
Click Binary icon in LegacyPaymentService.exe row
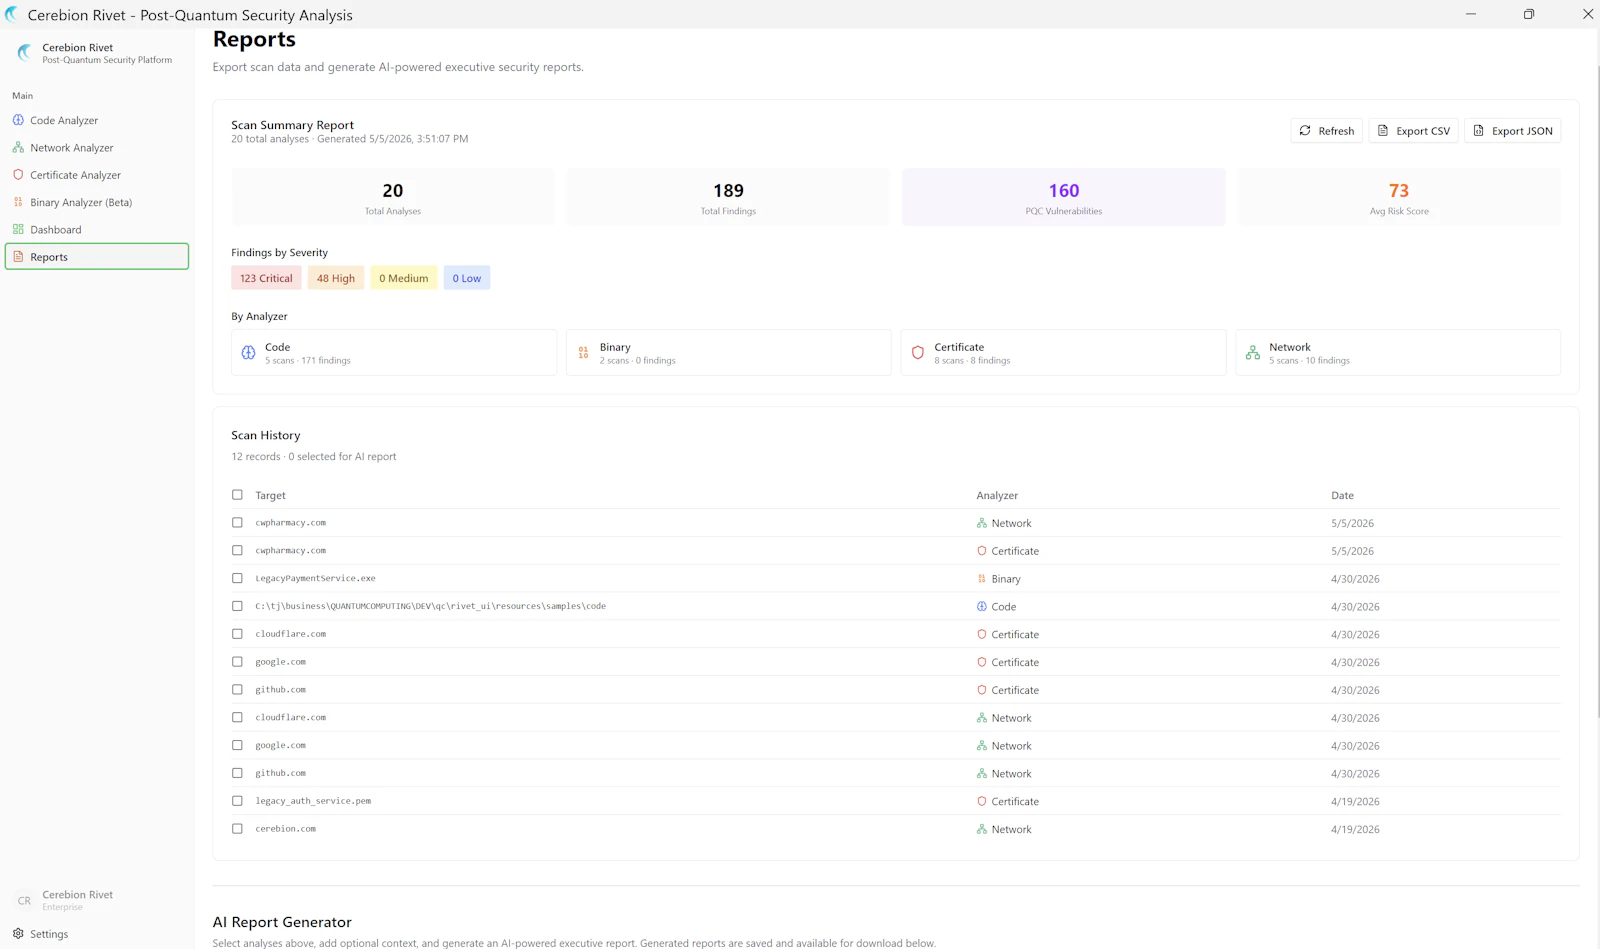click(x=982, y=579)
